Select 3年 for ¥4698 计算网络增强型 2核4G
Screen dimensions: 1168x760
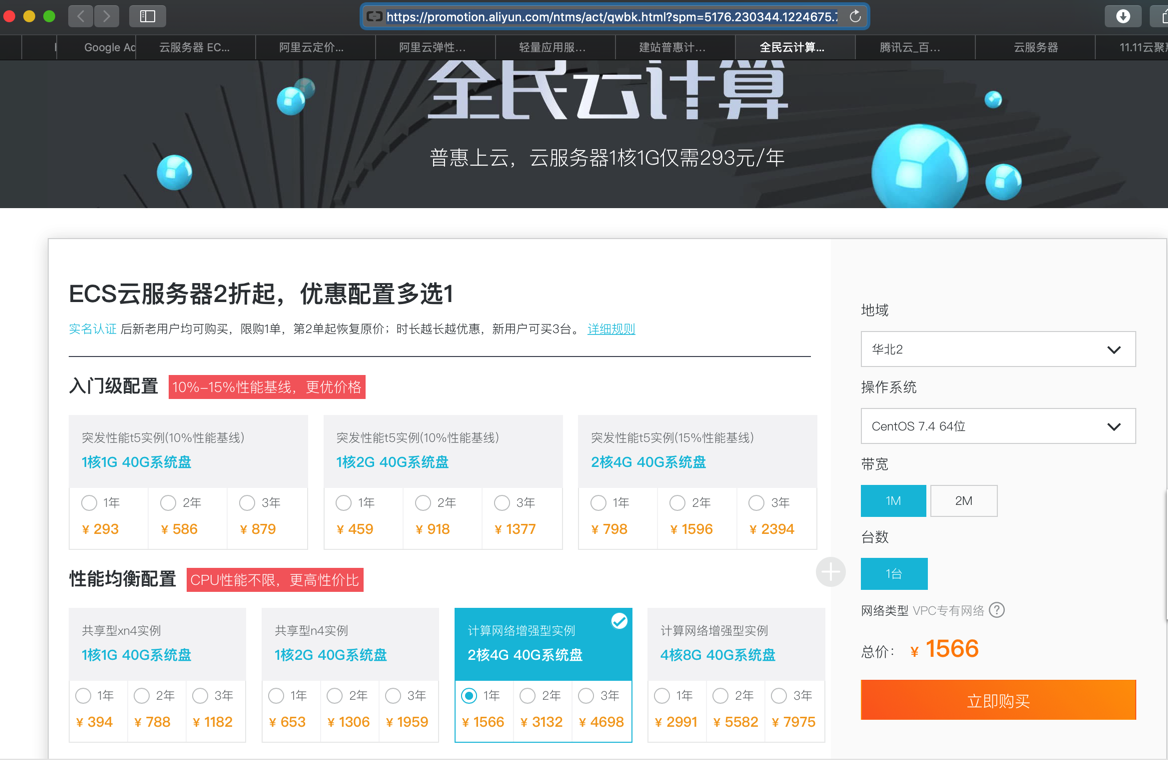tap(586, 695)
